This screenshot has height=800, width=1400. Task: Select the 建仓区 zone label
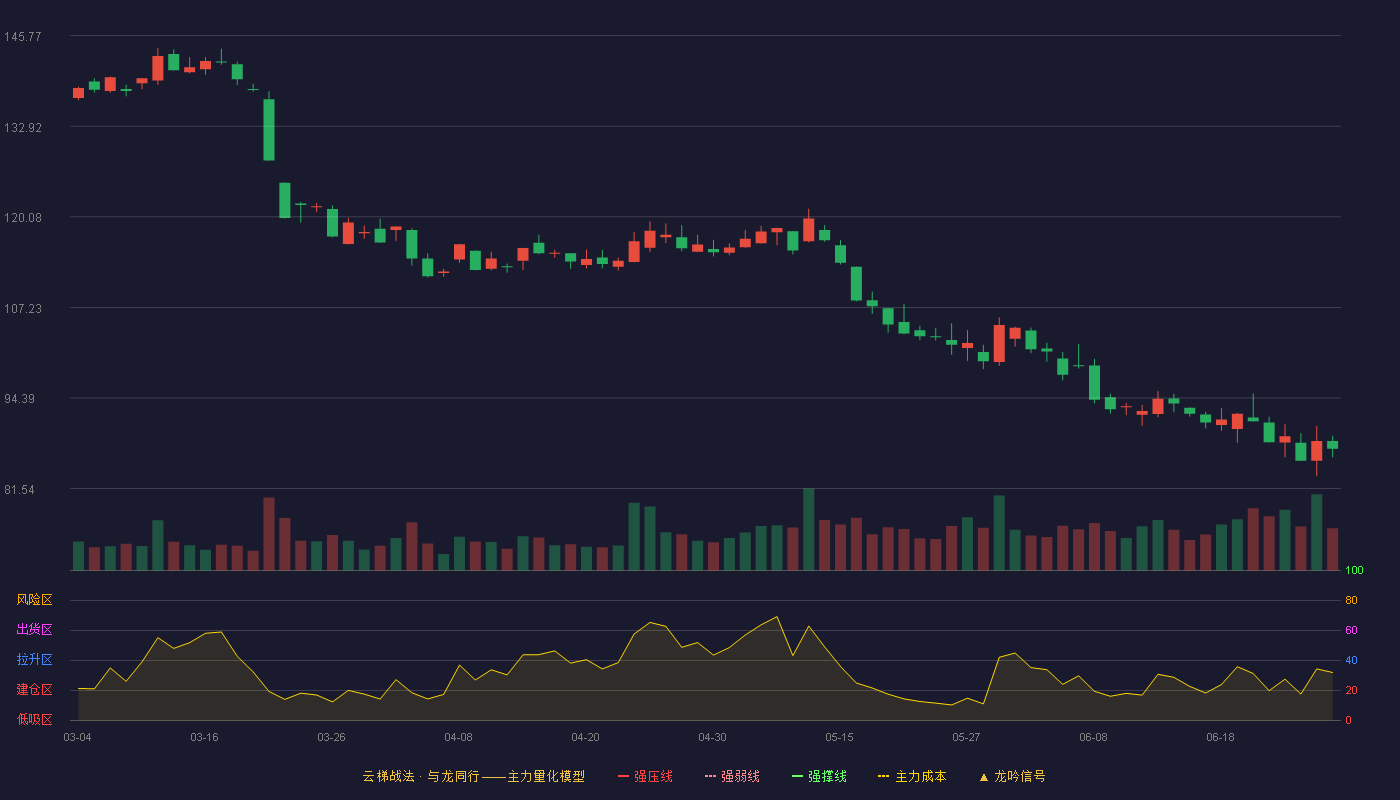click(34, 690)
